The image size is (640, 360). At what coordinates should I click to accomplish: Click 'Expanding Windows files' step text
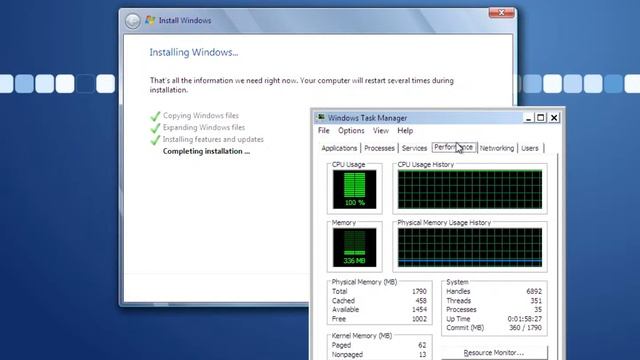(204, 127)
